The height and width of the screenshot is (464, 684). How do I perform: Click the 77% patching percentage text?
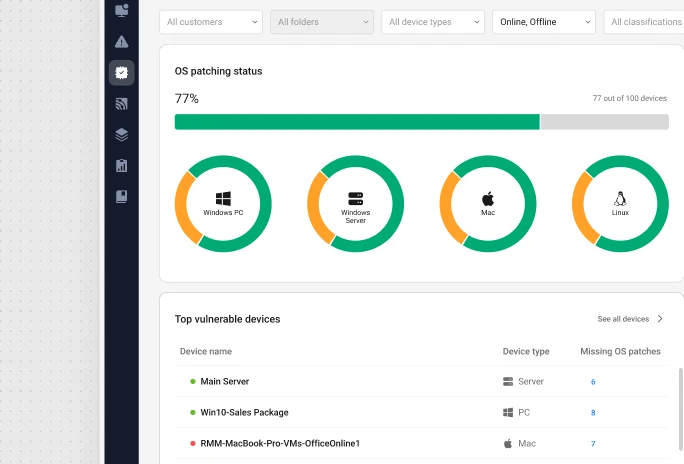(187, 99)
